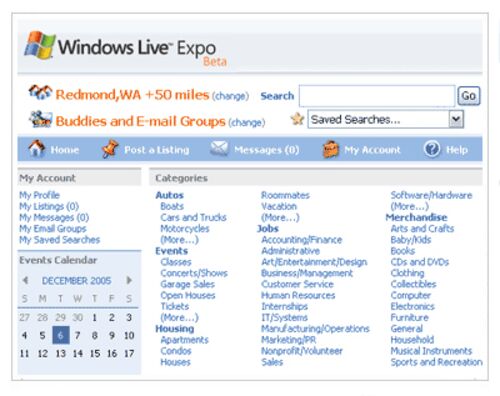Click the star icon beside Saved Searches
Image resolution: width=500 pixels, height=396 pixels.
(297, 119)
